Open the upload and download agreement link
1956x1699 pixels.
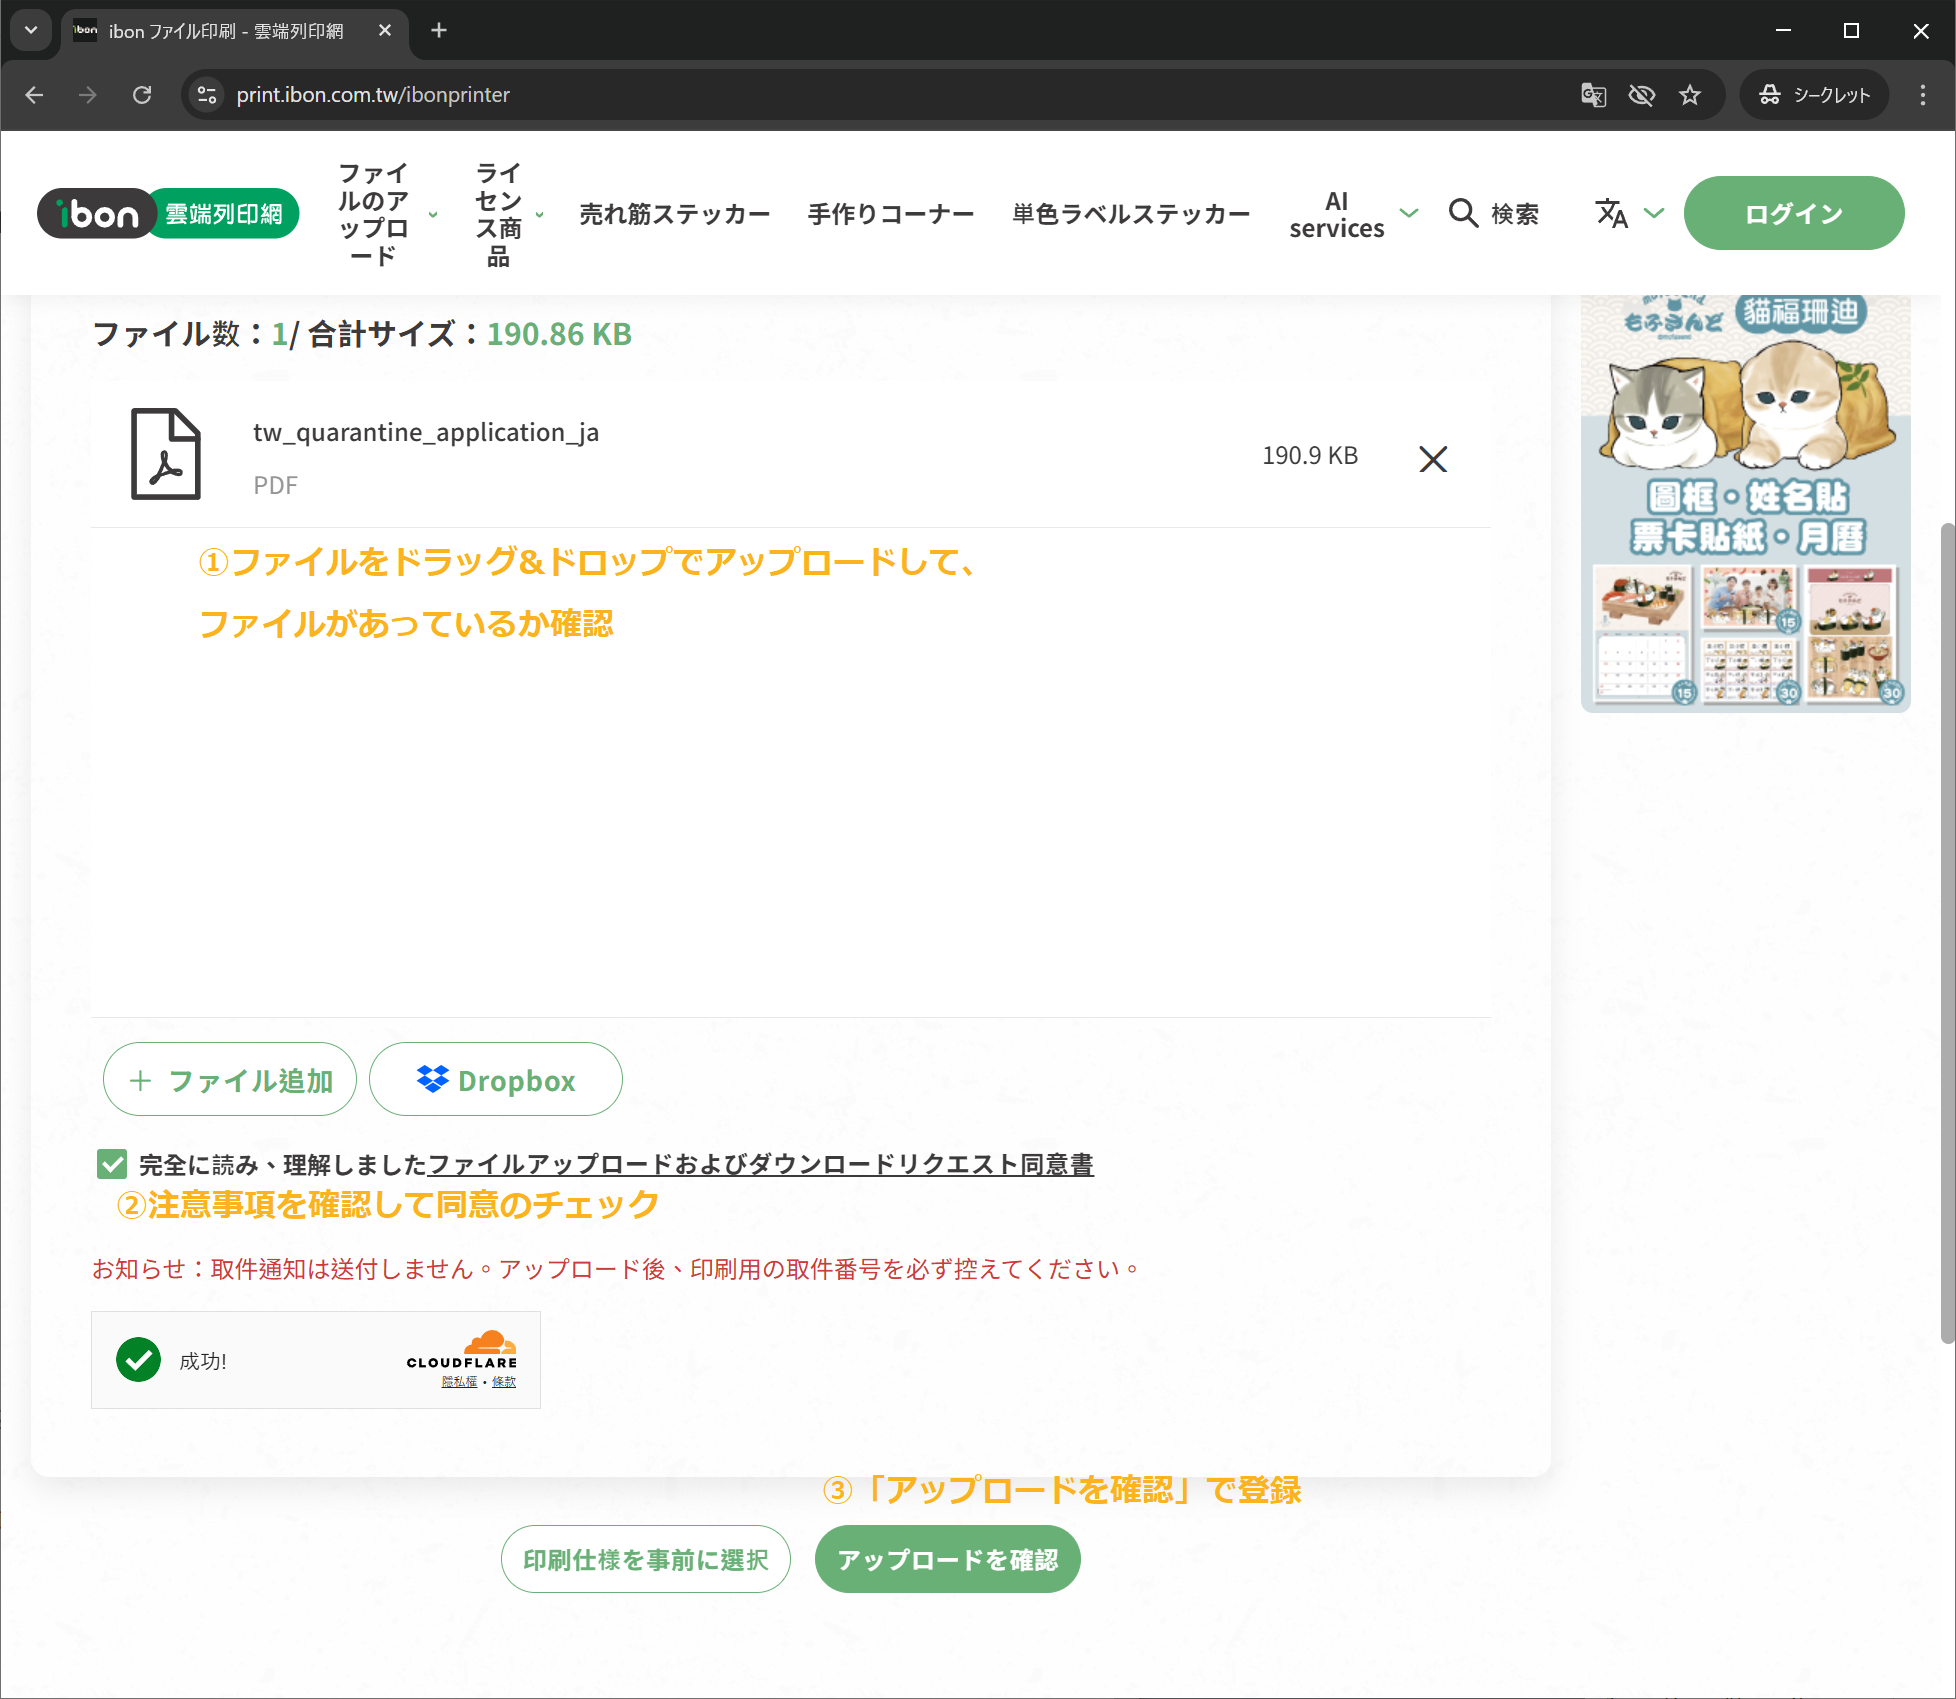(760, 1164)
